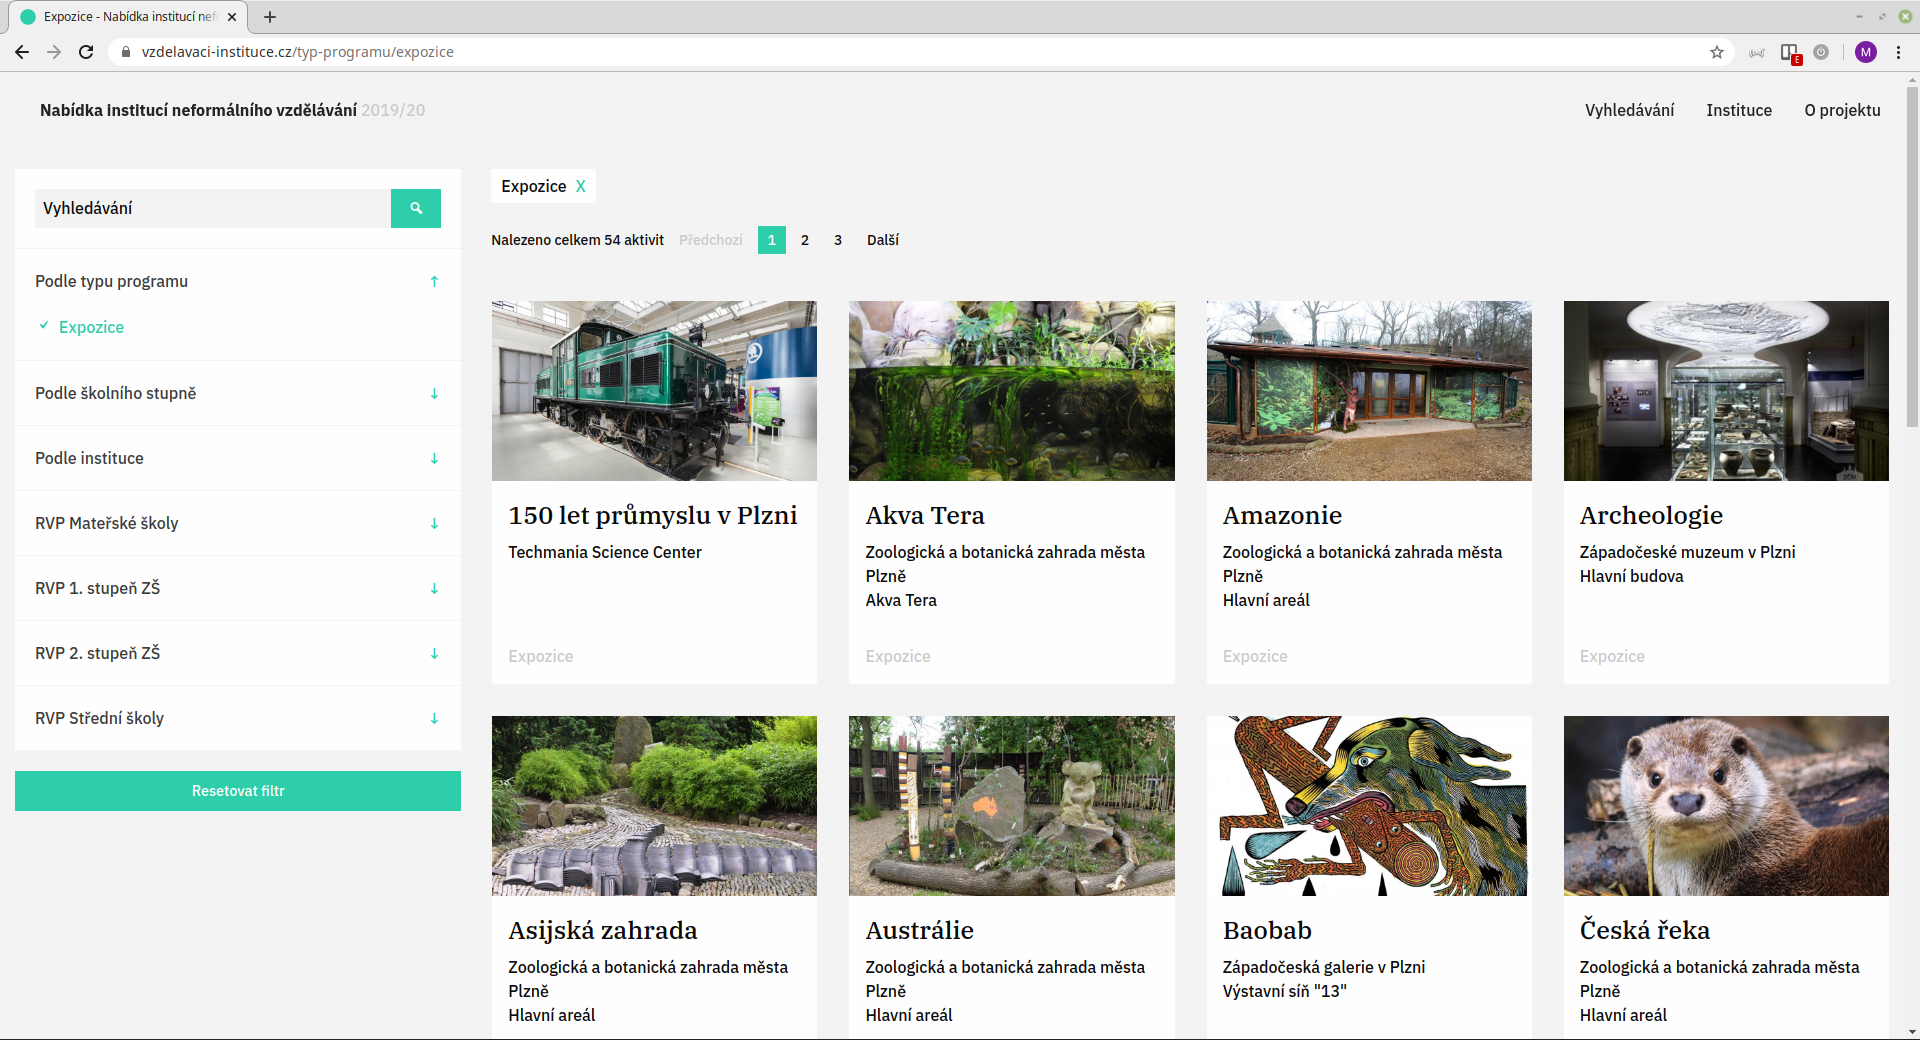Open the Amazonie card title
Image resolution: width=1920 pixels, height=1040 pixels.
[x=1282, y=516]
